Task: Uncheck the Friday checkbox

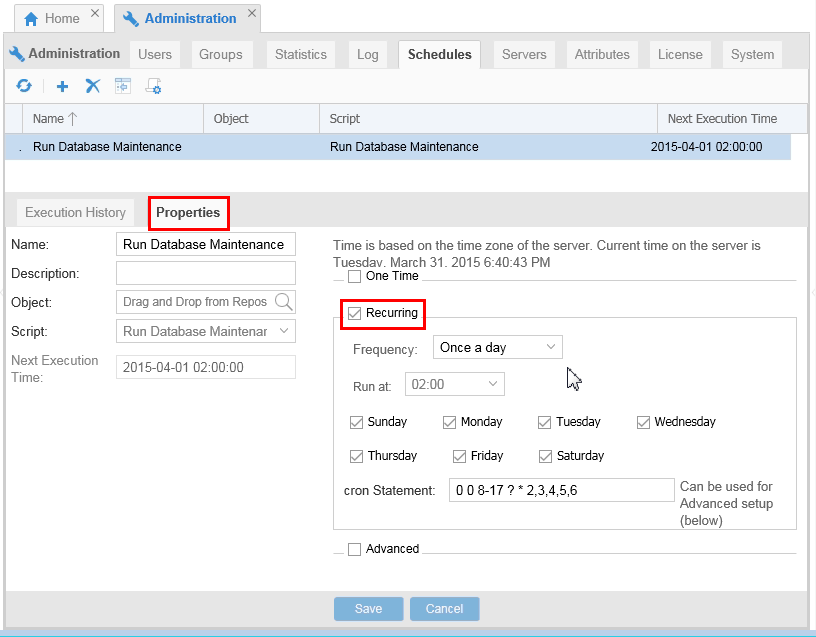Action: pyautogui.click(x=459, y=456)
